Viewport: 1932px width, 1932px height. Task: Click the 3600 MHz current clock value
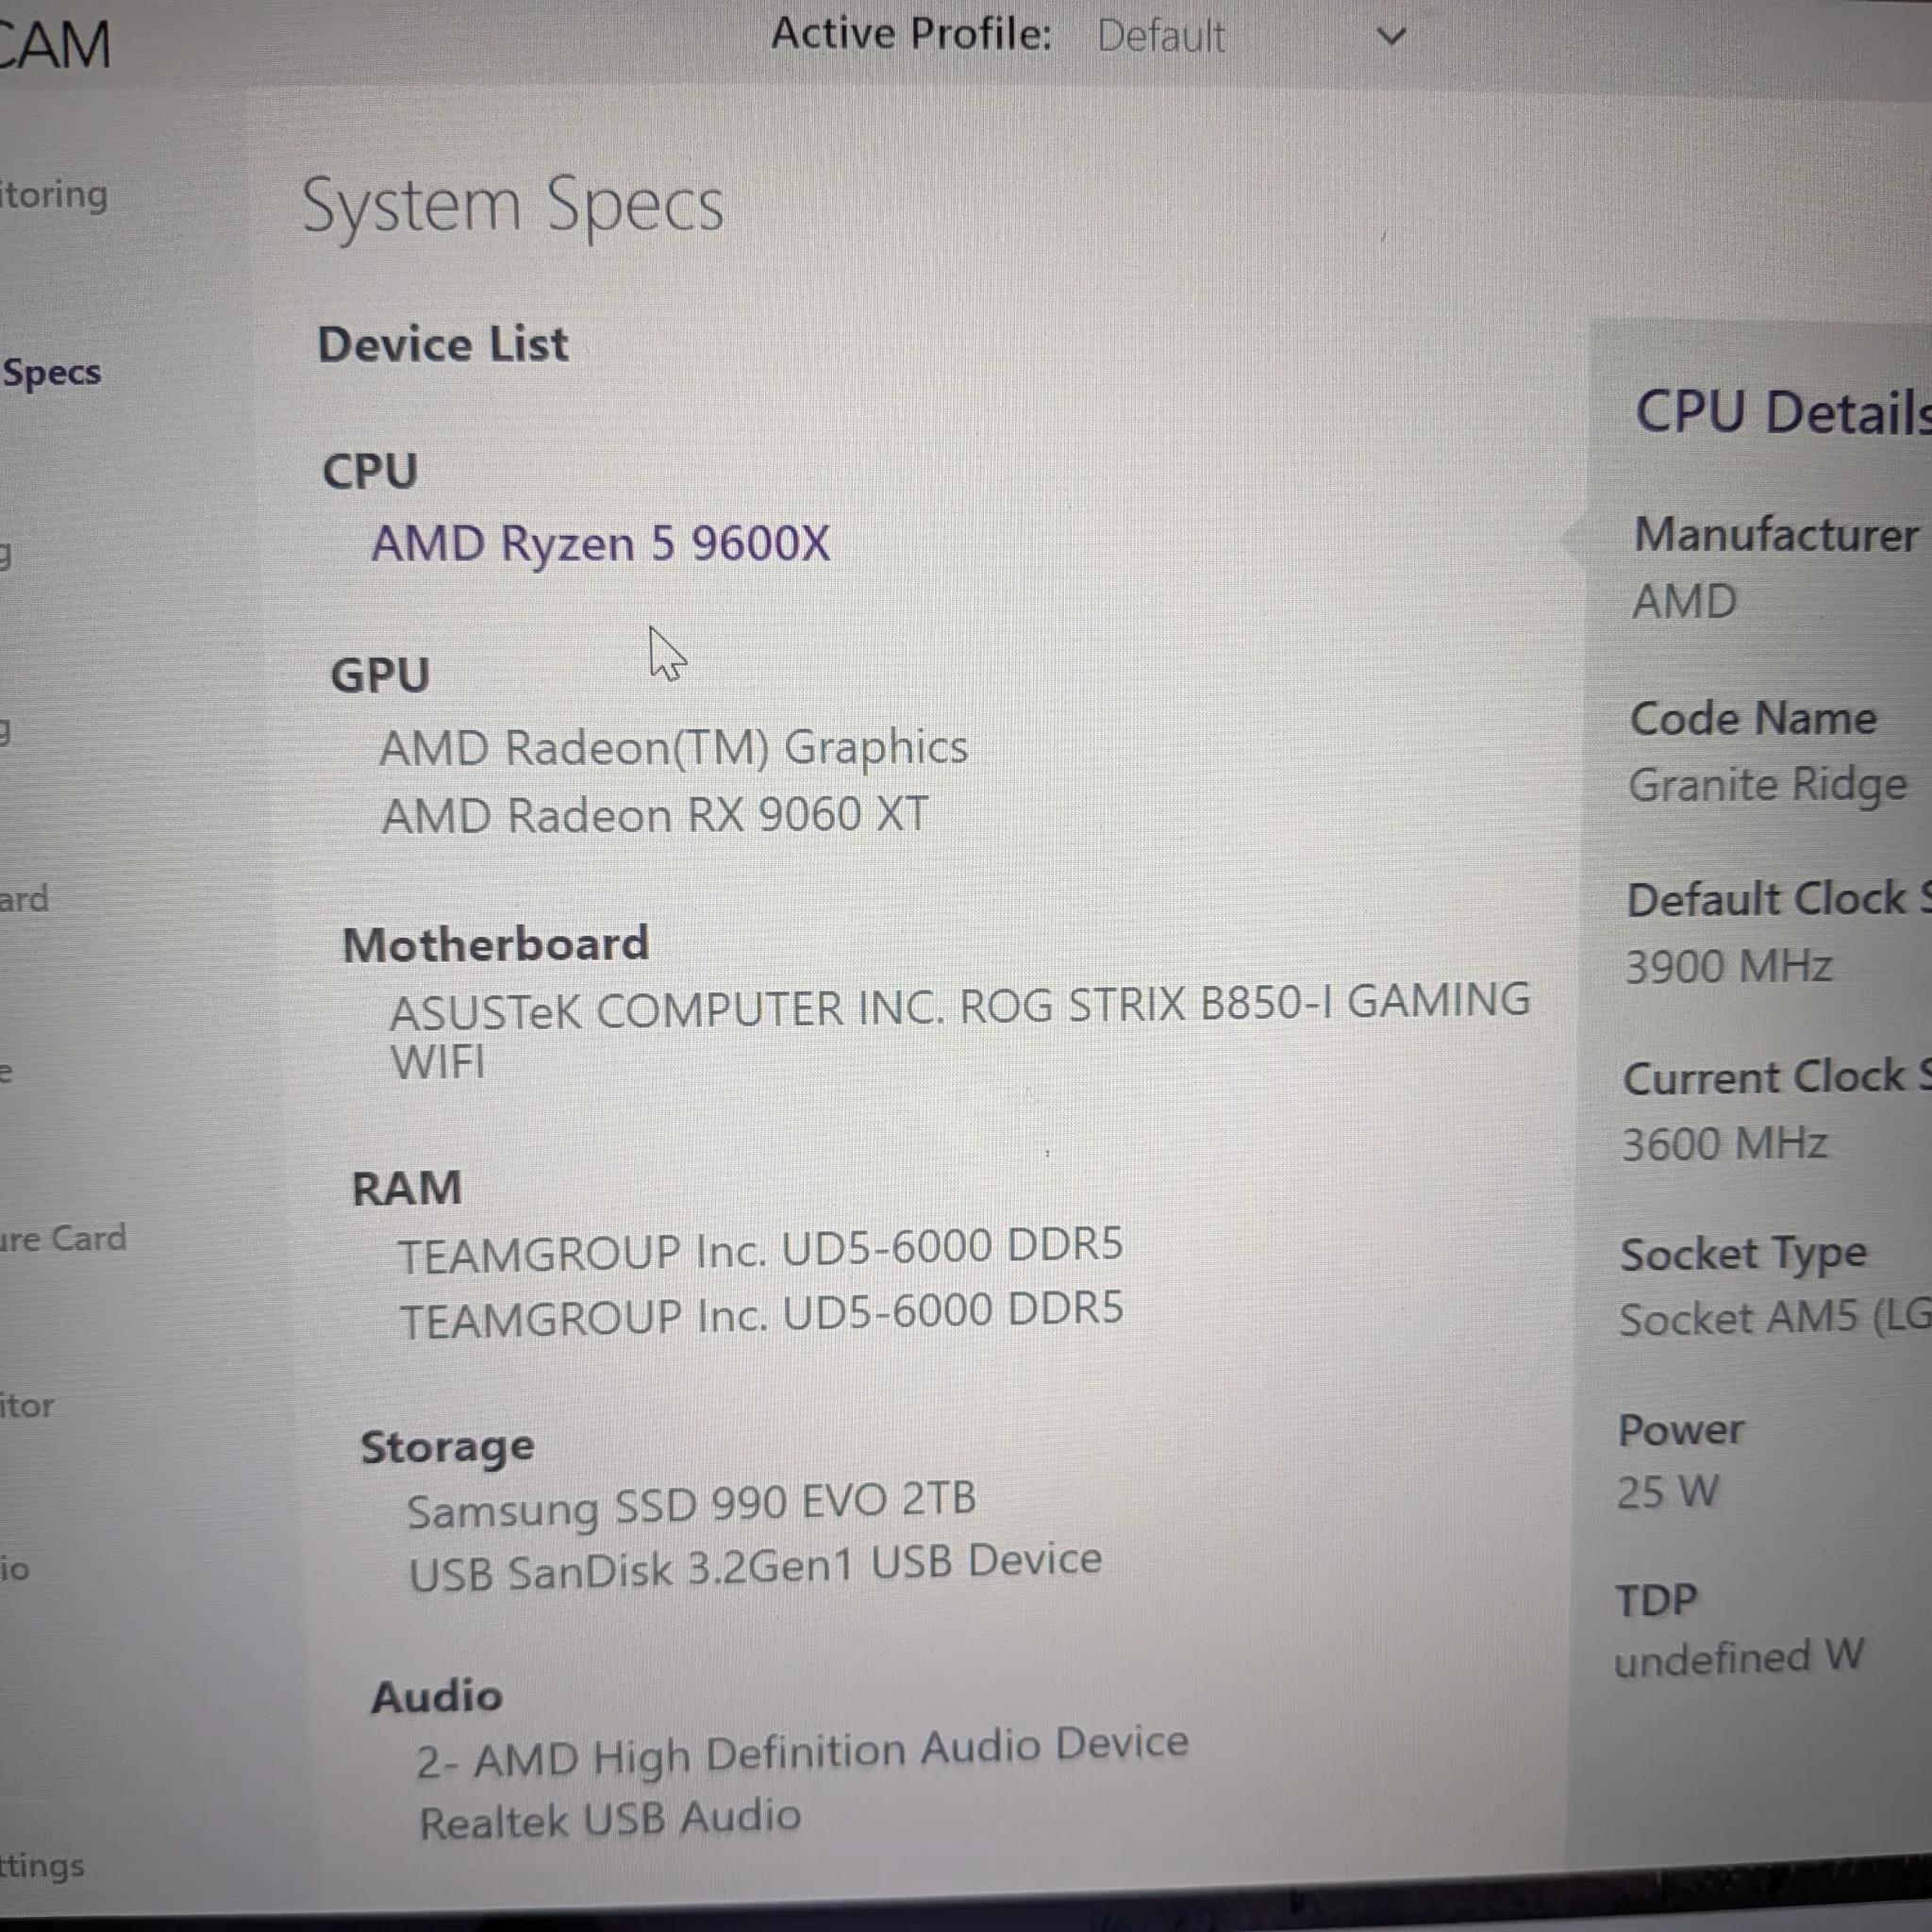(1724, 1143)
